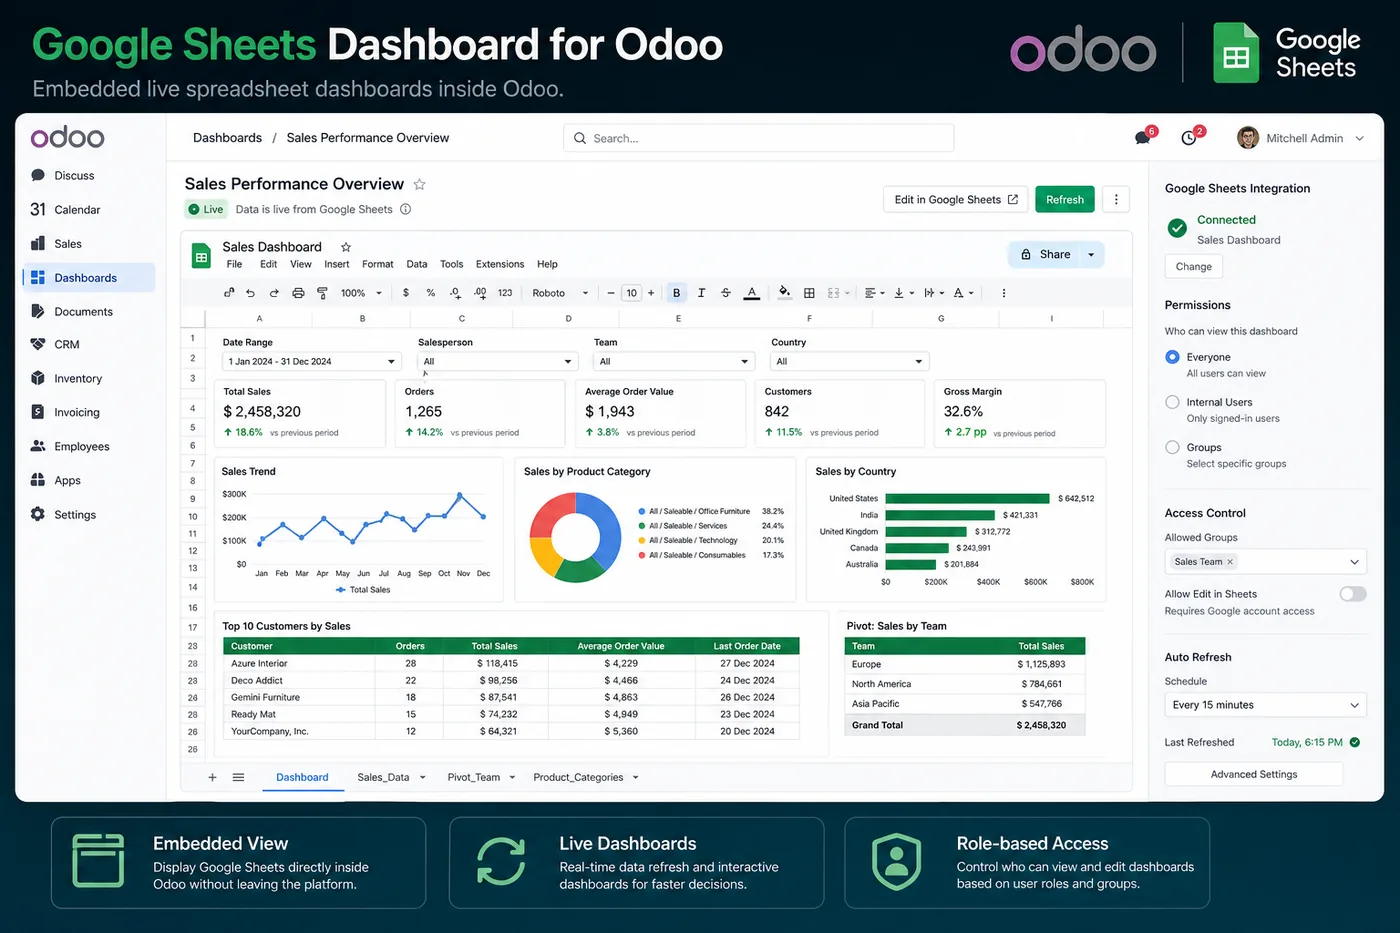
Task: Format cells as currency with dollar icon
Action: coord(406,293)
